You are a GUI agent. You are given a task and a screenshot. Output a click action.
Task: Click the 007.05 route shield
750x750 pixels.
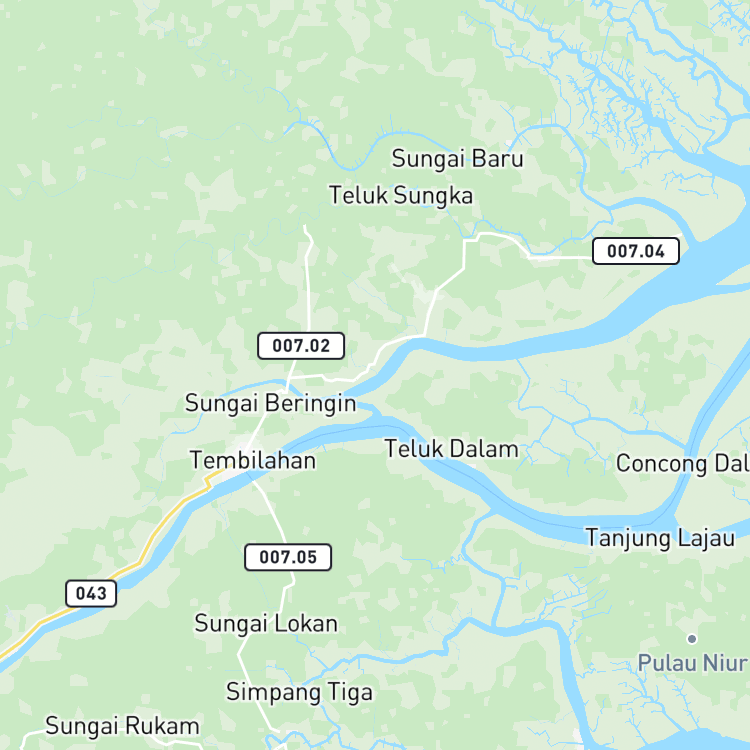coord(288,557)
